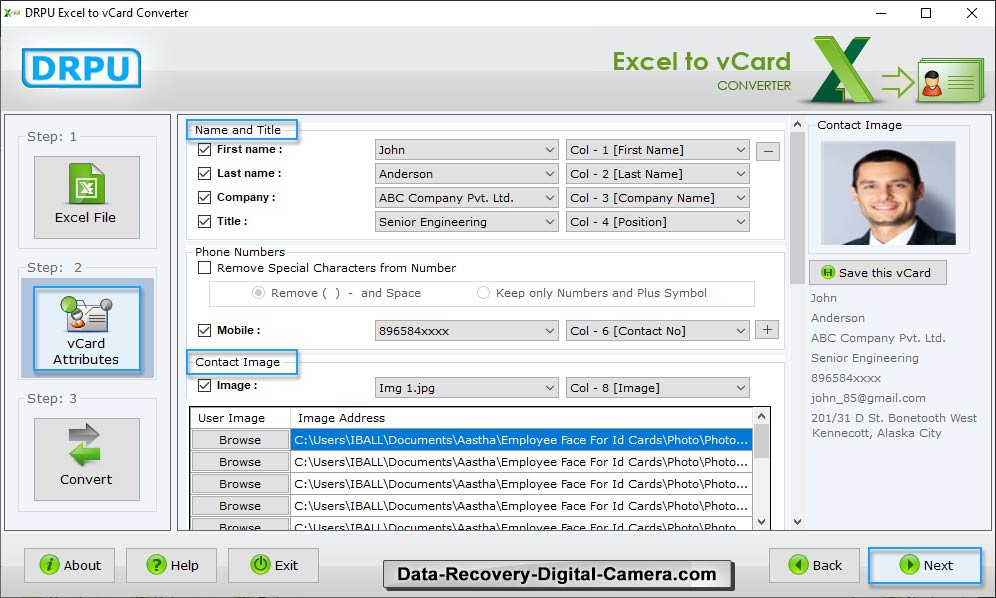This screenshot has width=996, height=598.
Task: Open the Img 1.jpg dropdown
Action: [466, 388]
